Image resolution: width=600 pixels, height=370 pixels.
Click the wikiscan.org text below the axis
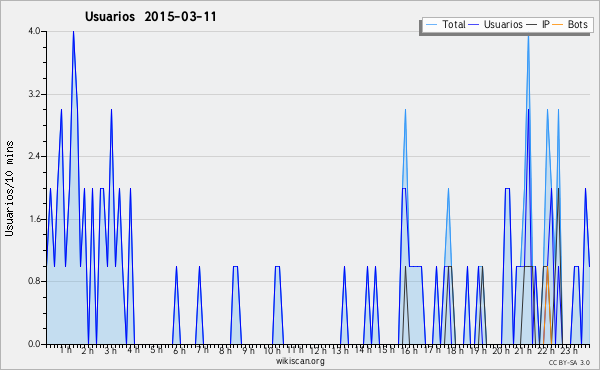[300, 361]
